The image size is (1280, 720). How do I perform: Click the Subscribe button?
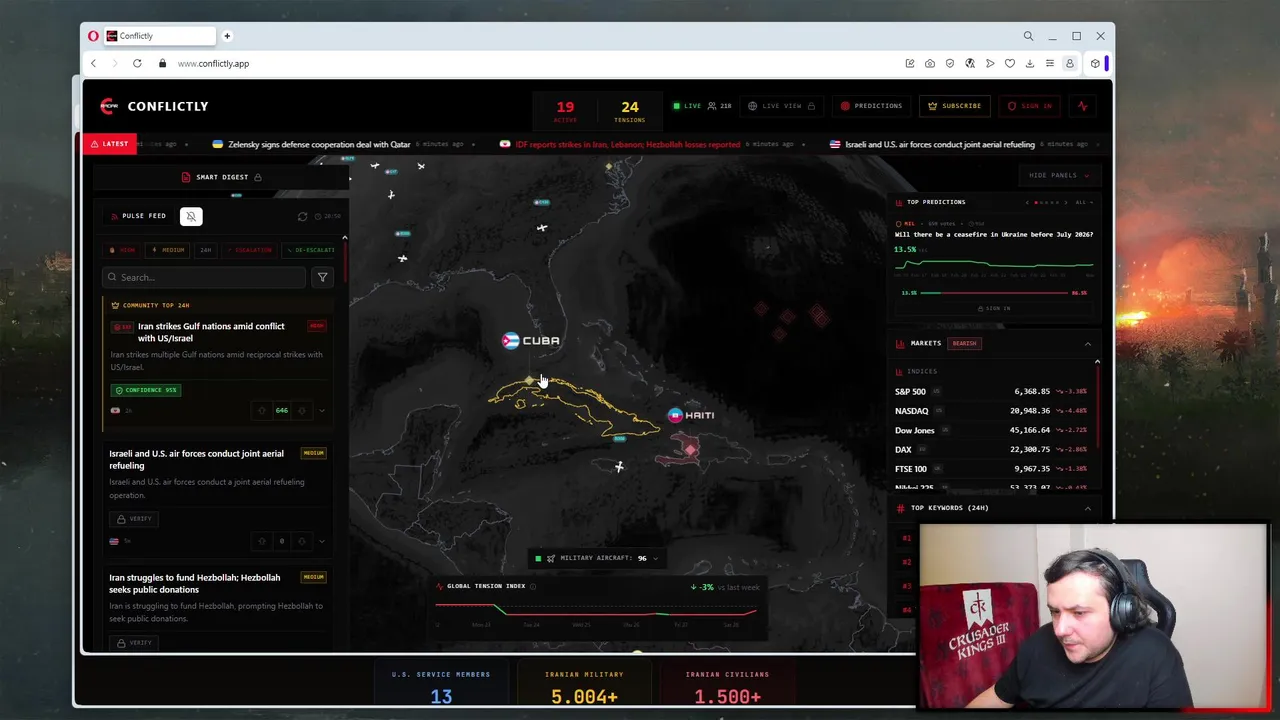pos(955,106)
